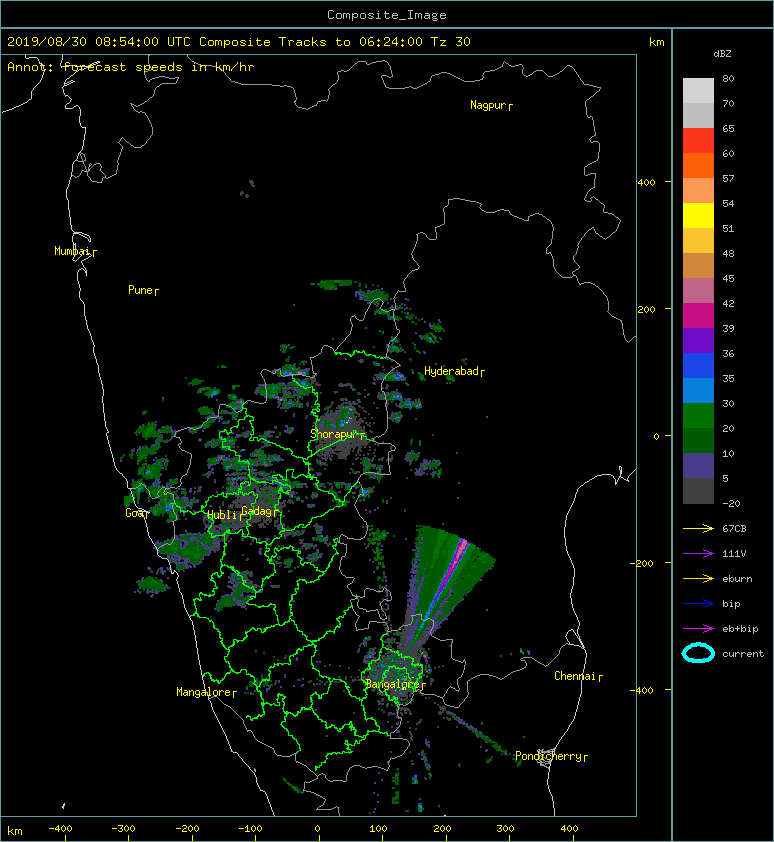
Task: Select the light orange dBZ swatch between 57 and 54
Action: (698, 191)
